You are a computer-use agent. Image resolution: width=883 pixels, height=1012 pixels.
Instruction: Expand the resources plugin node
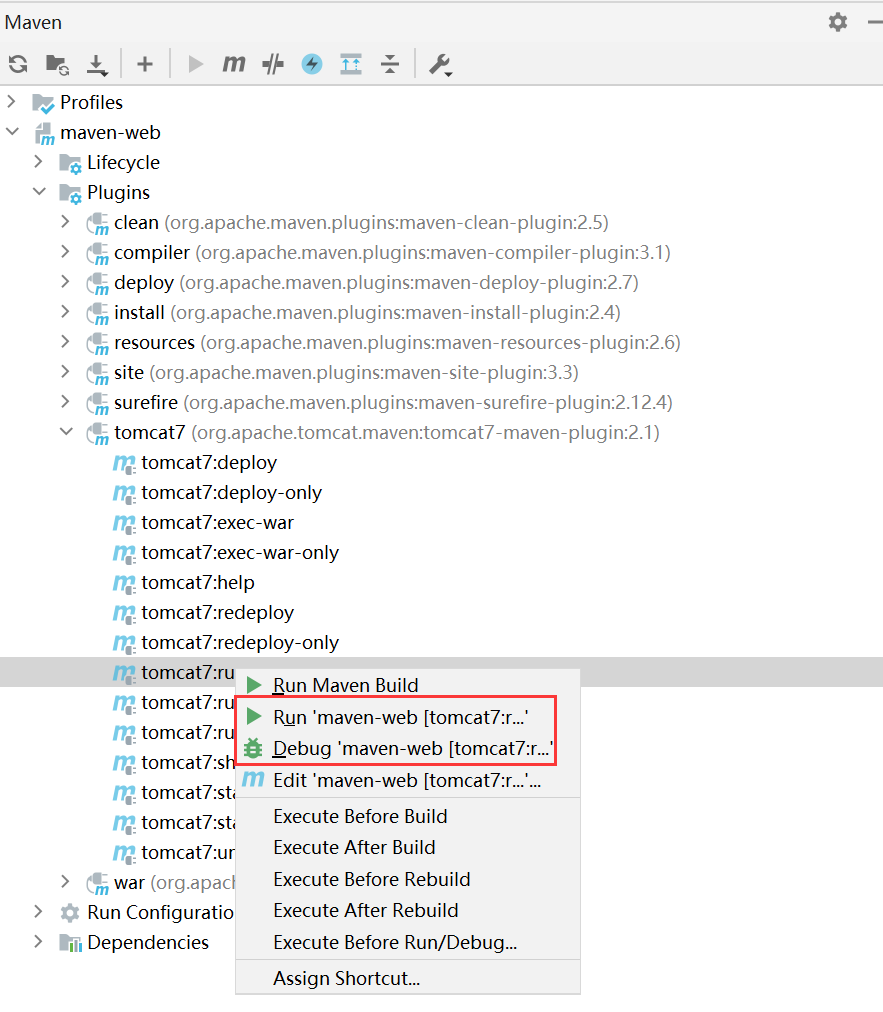(x=65, y=341)
